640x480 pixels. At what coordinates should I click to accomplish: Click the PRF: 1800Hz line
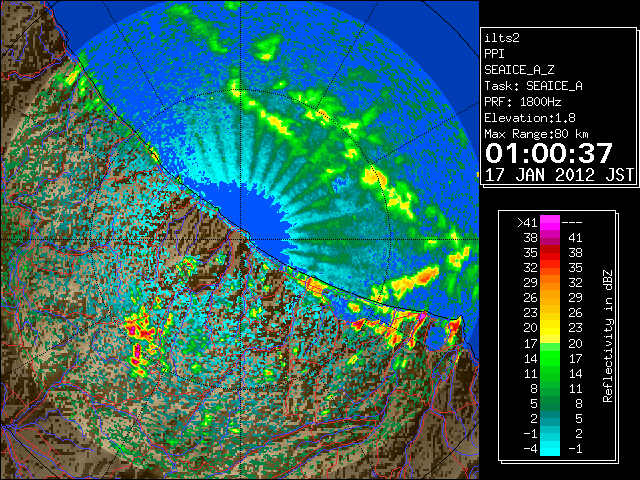tap(522, 102)
